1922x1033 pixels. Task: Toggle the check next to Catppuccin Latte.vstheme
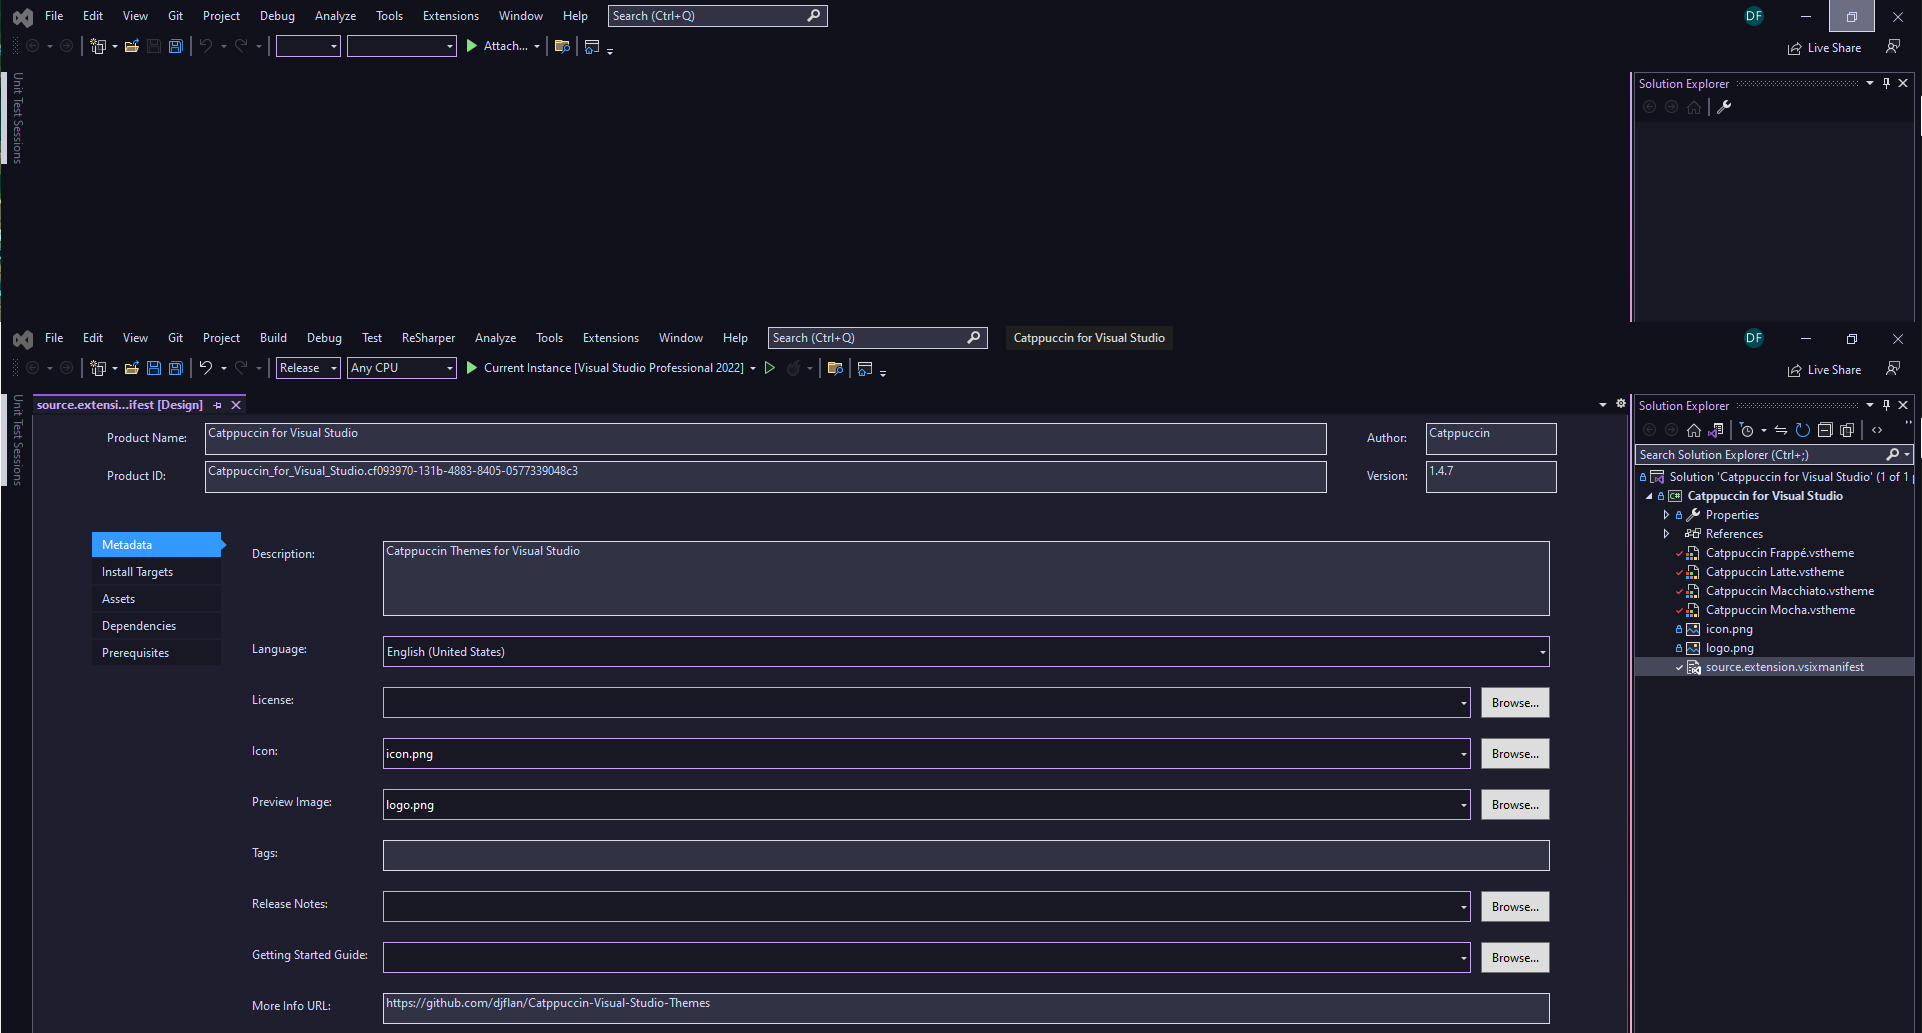pos(1679,572)
